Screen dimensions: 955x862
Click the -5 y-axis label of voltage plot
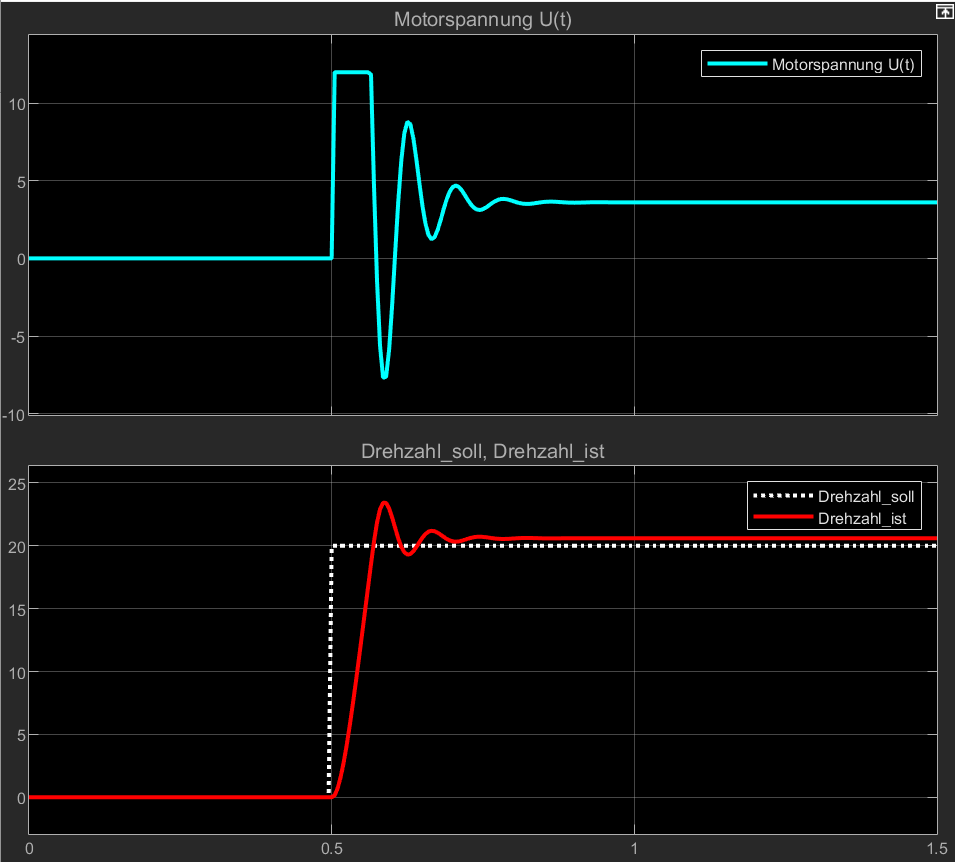(x=14, y=336)
